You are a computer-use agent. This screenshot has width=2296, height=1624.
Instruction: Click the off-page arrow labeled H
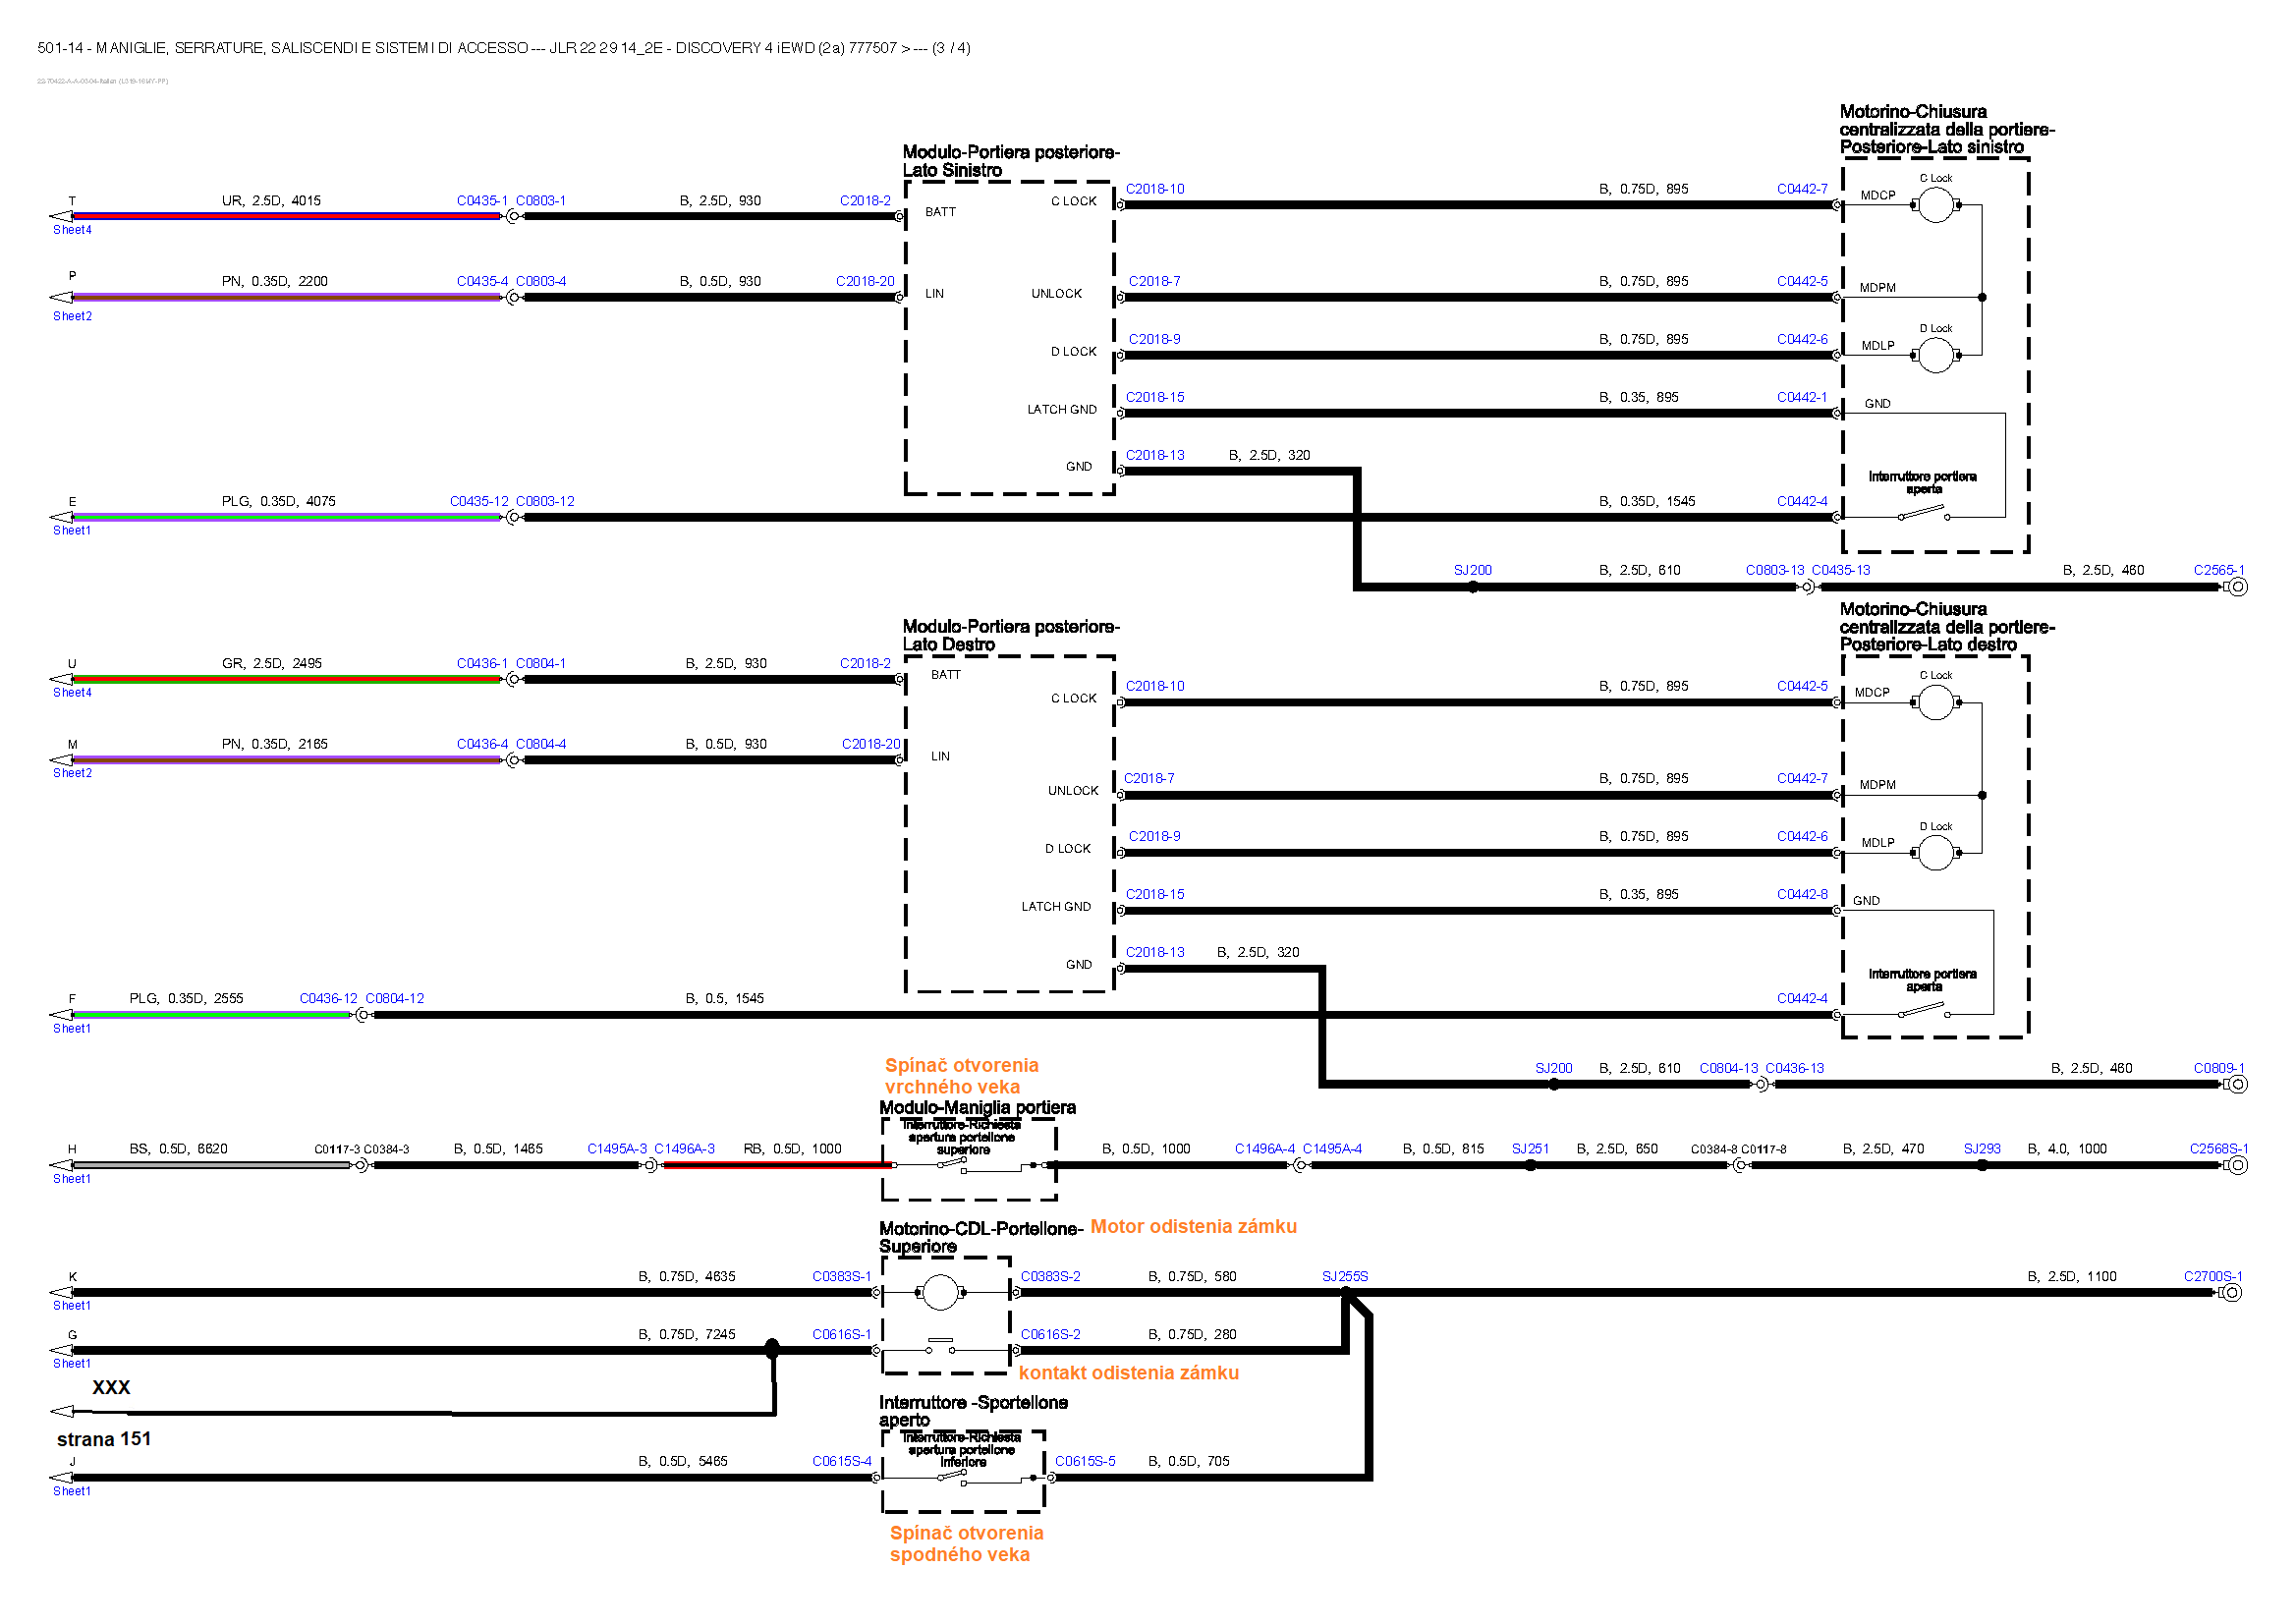click(62, 1165)
